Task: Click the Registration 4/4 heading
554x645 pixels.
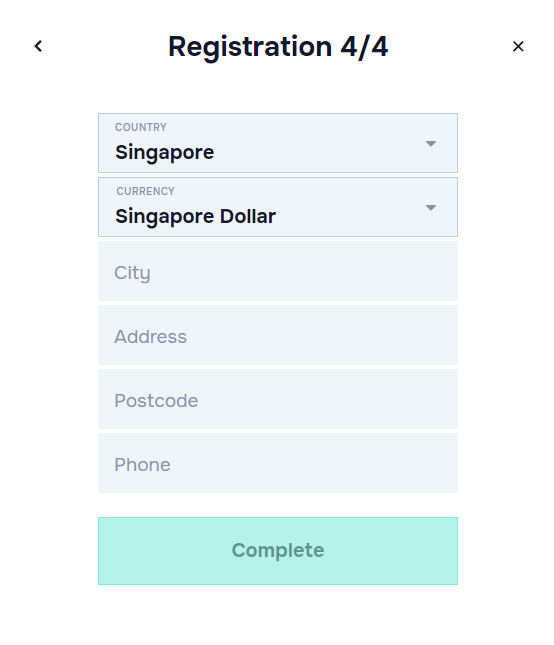Action: click(278, 46)
